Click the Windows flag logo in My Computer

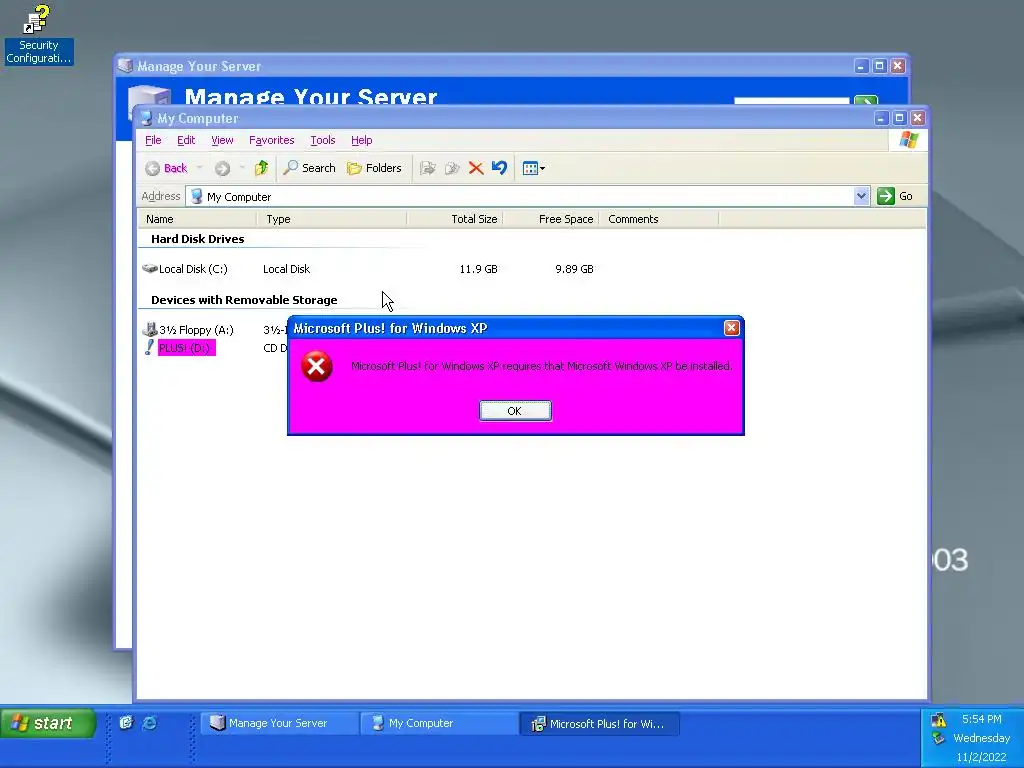click(908, 140)
